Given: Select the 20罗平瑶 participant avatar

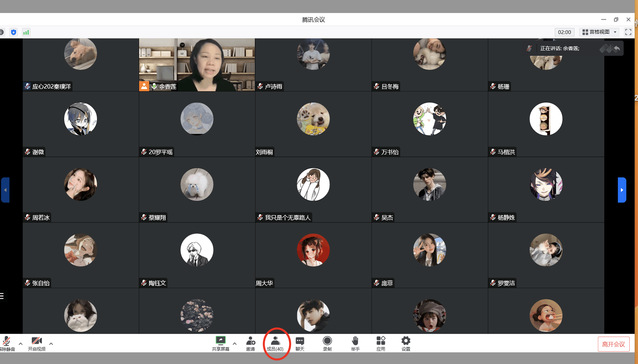Looking at the screenshot, I should [197, 119].
